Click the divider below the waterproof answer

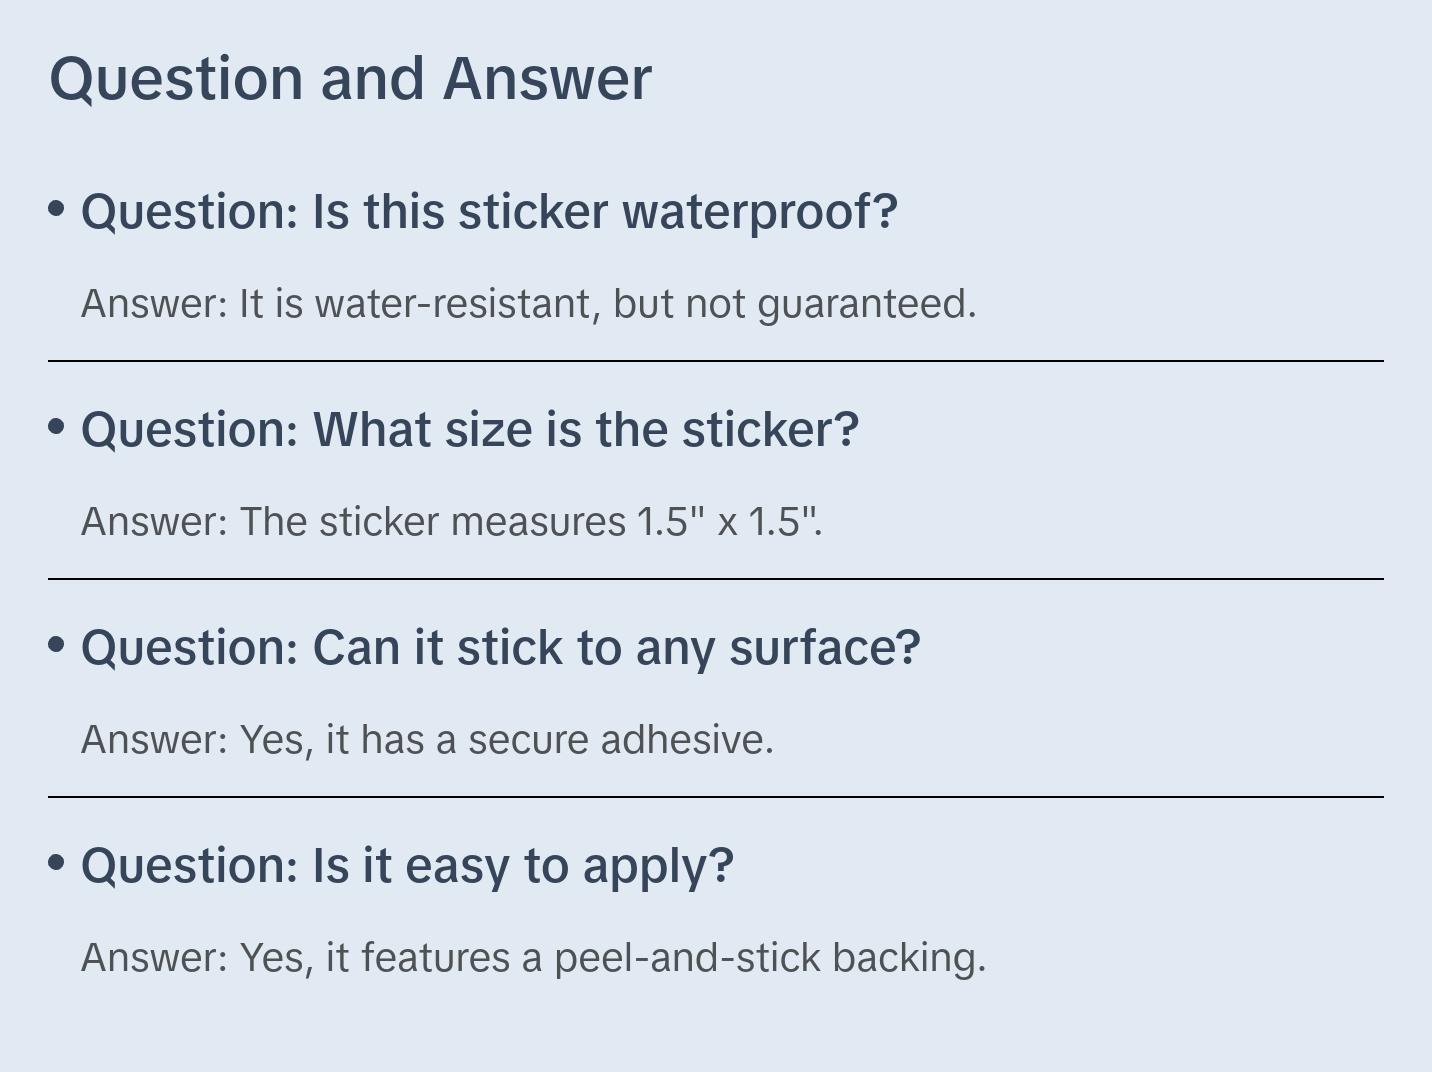point(716,361)
